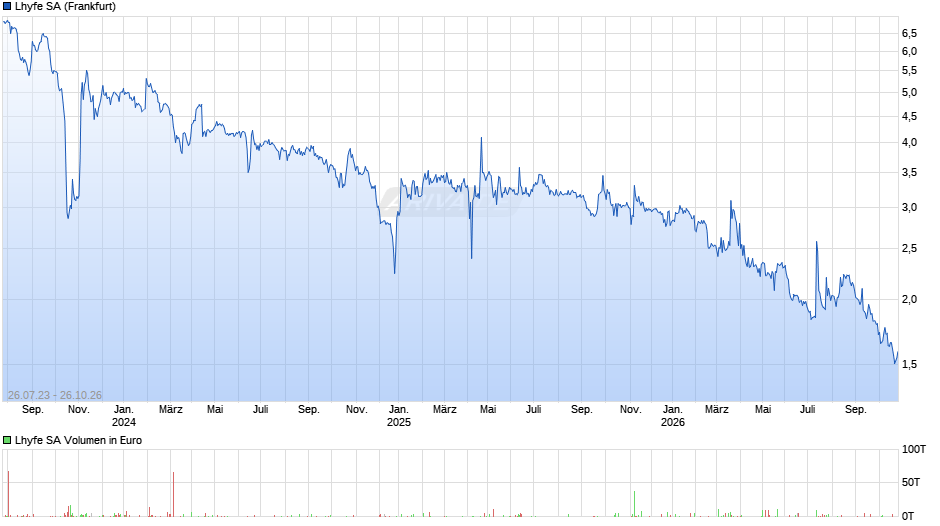940x526 pixels.
Task: Click the 3,0 price axis label
Action: (909, 208)
